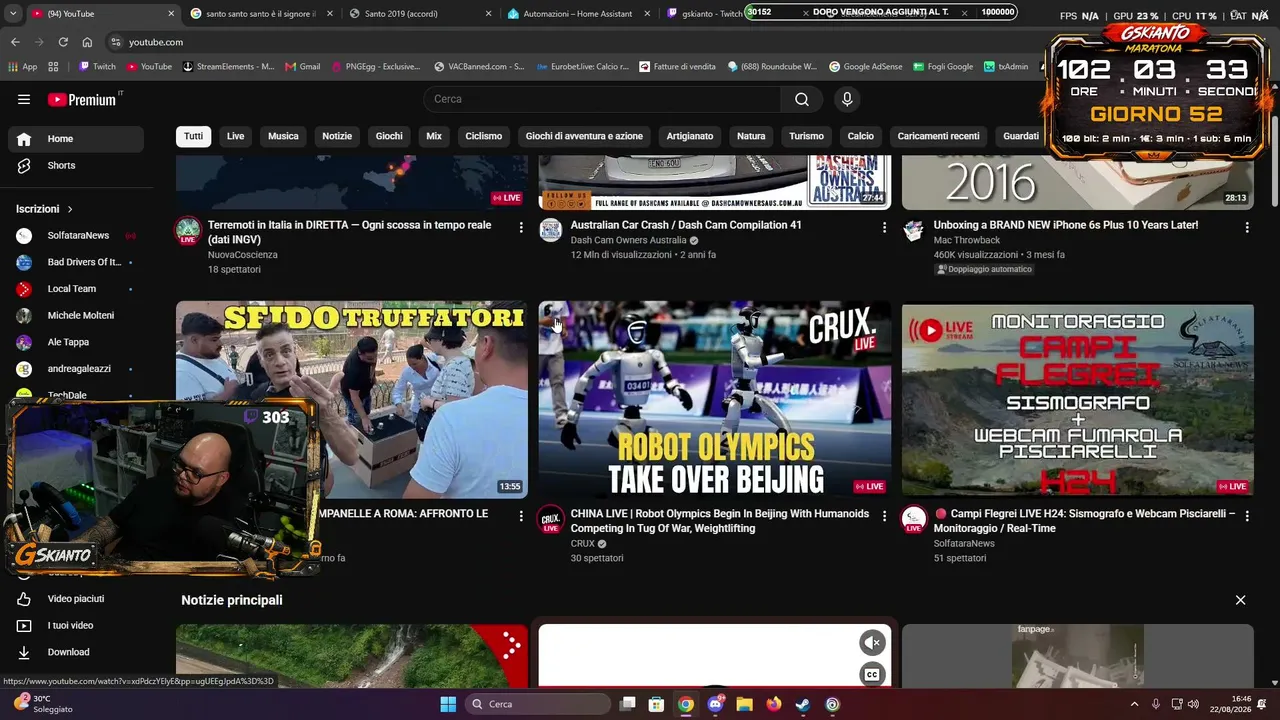
Task: Select the Musica filter chip
Action: pyautogui.click(x=283, y=136)
